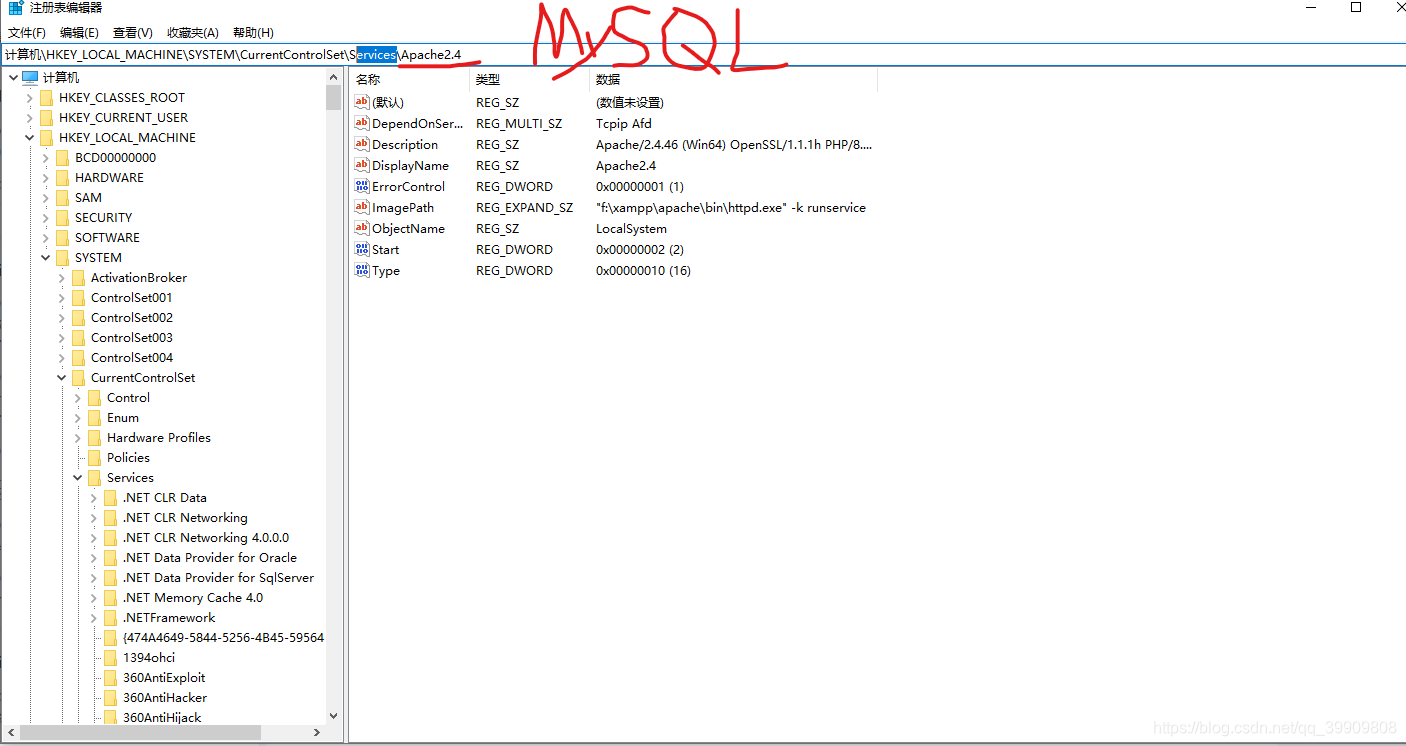The width and height of the screenshot is (1406, 746).
Task: Expand the ControlSet001 key
Action: tap(61, 298)
